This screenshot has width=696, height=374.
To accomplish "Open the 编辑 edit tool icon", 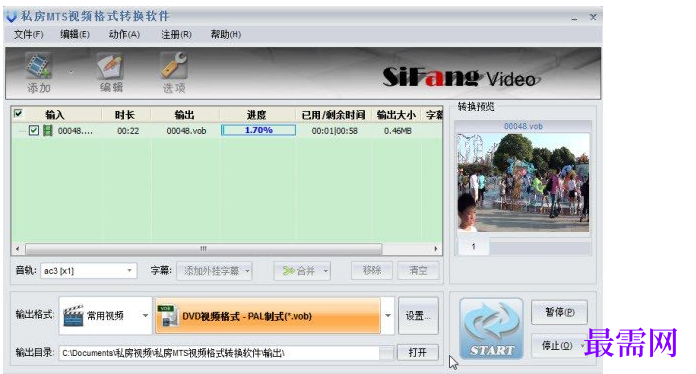I will click(111, 67).
